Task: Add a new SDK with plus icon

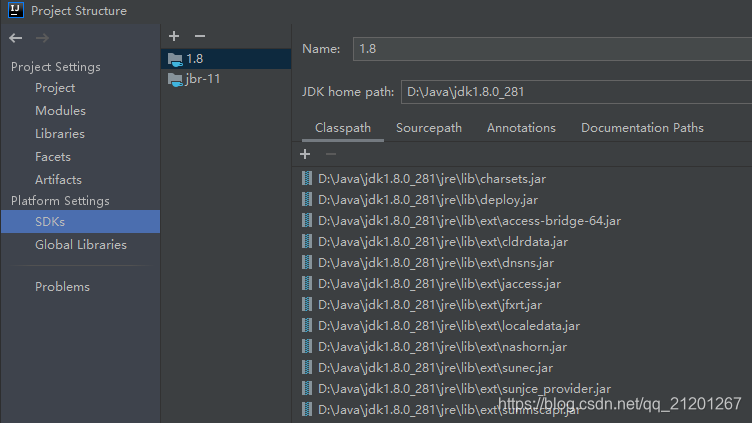Action: [174, 36]
